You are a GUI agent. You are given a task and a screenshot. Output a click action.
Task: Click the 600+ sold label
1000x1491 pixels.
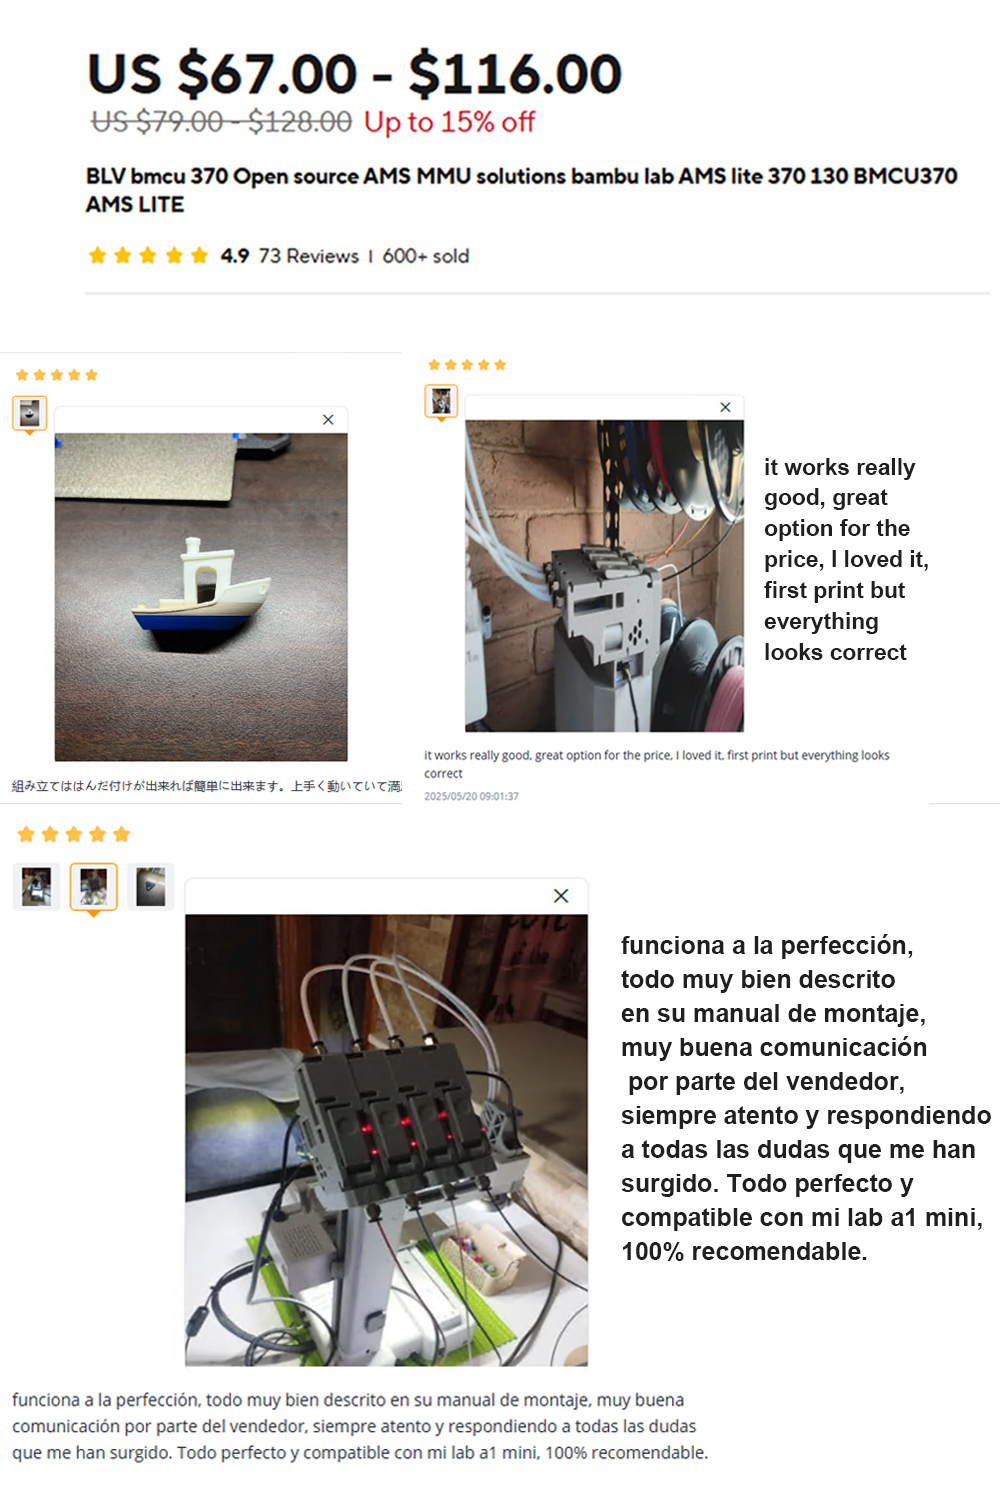click(425, 256)
